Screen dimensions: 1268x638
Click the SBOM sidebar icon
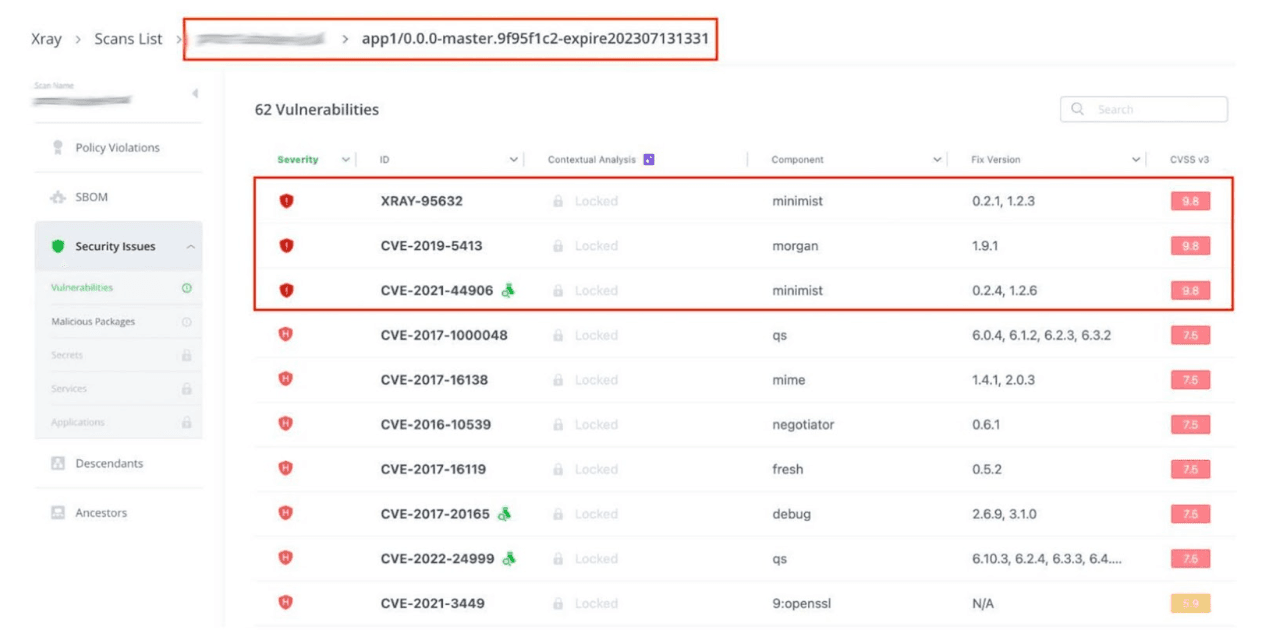tap(58, 198)
